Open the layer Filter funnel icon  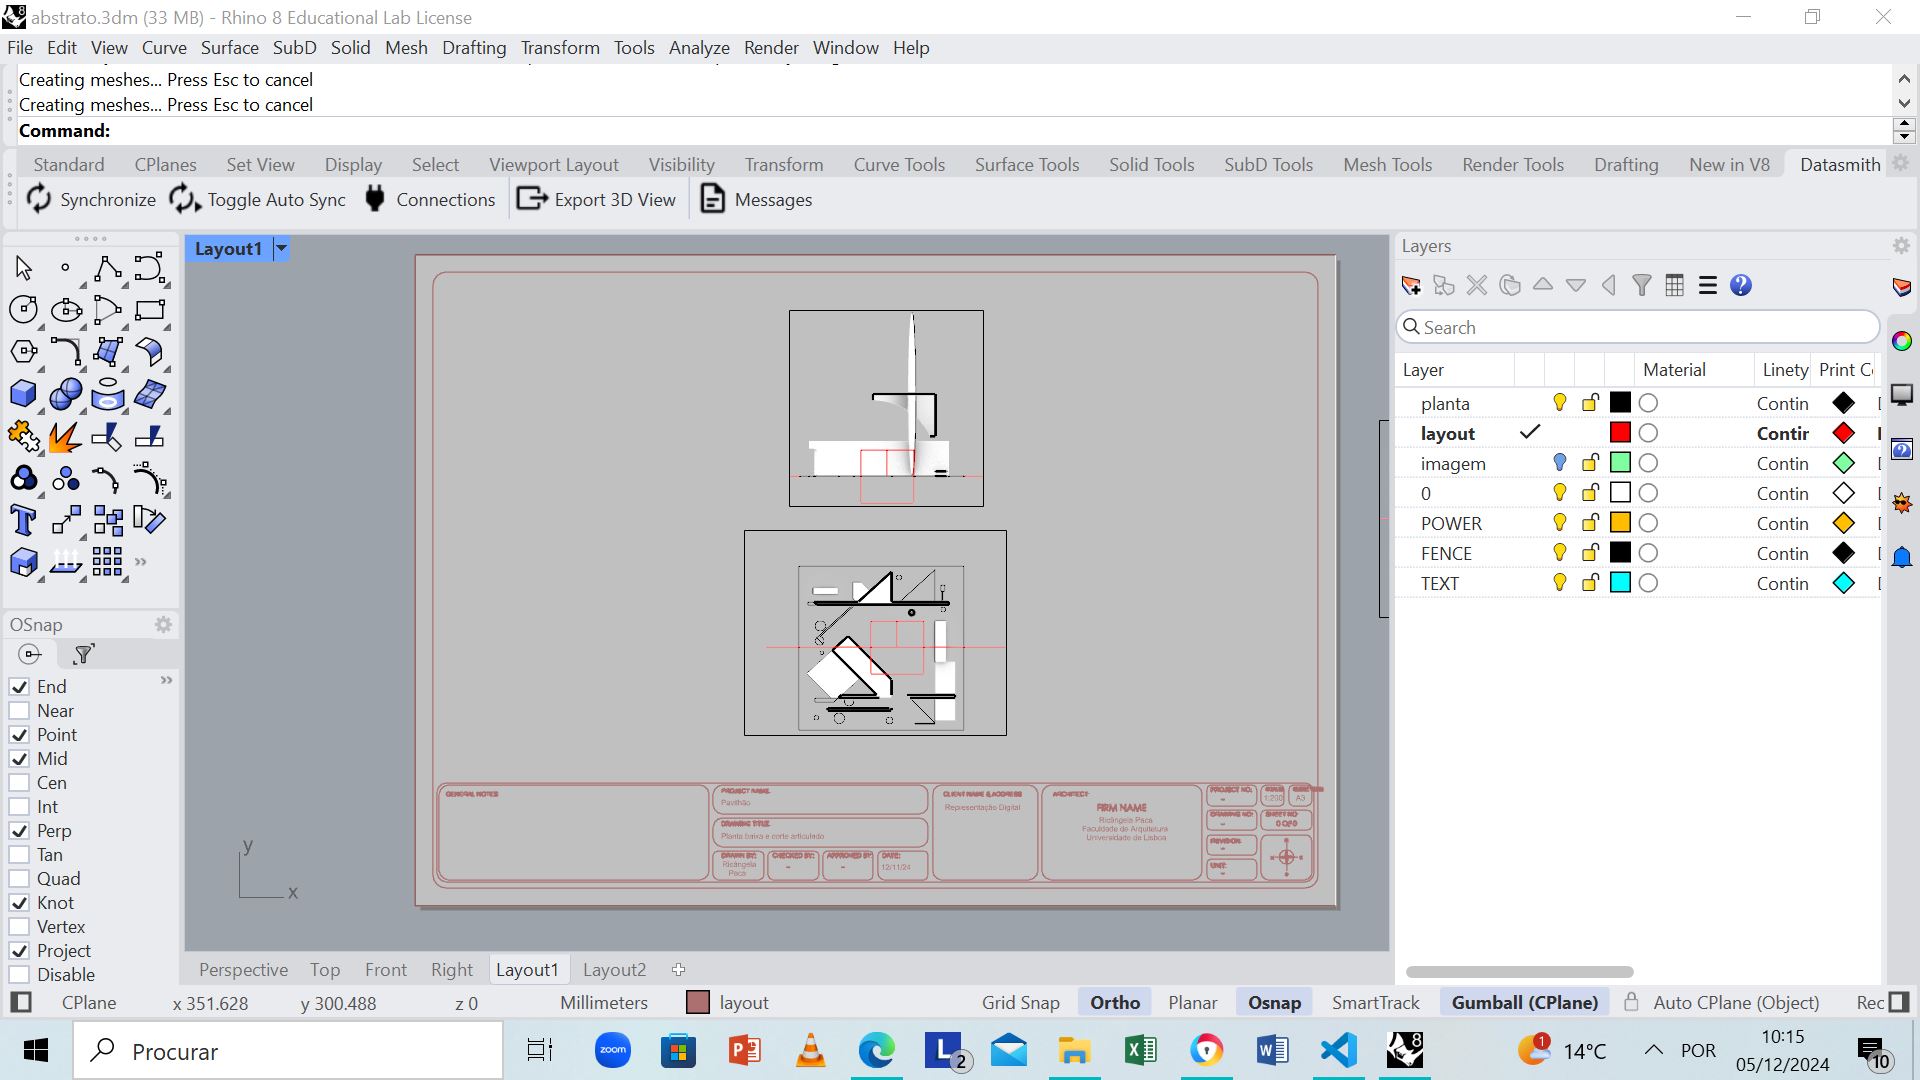point(1642,286)
